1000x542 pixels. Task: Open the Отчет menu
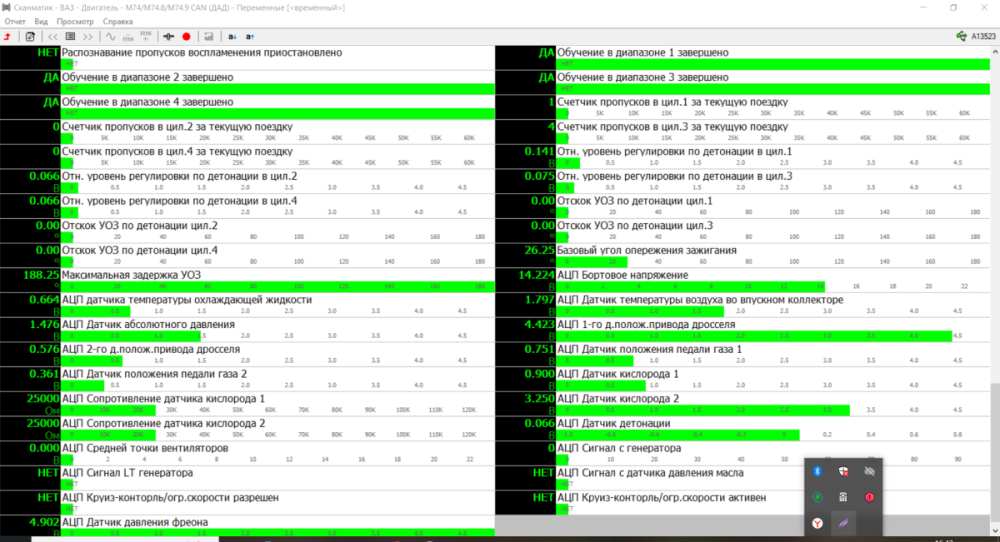(x=15, y=22)
